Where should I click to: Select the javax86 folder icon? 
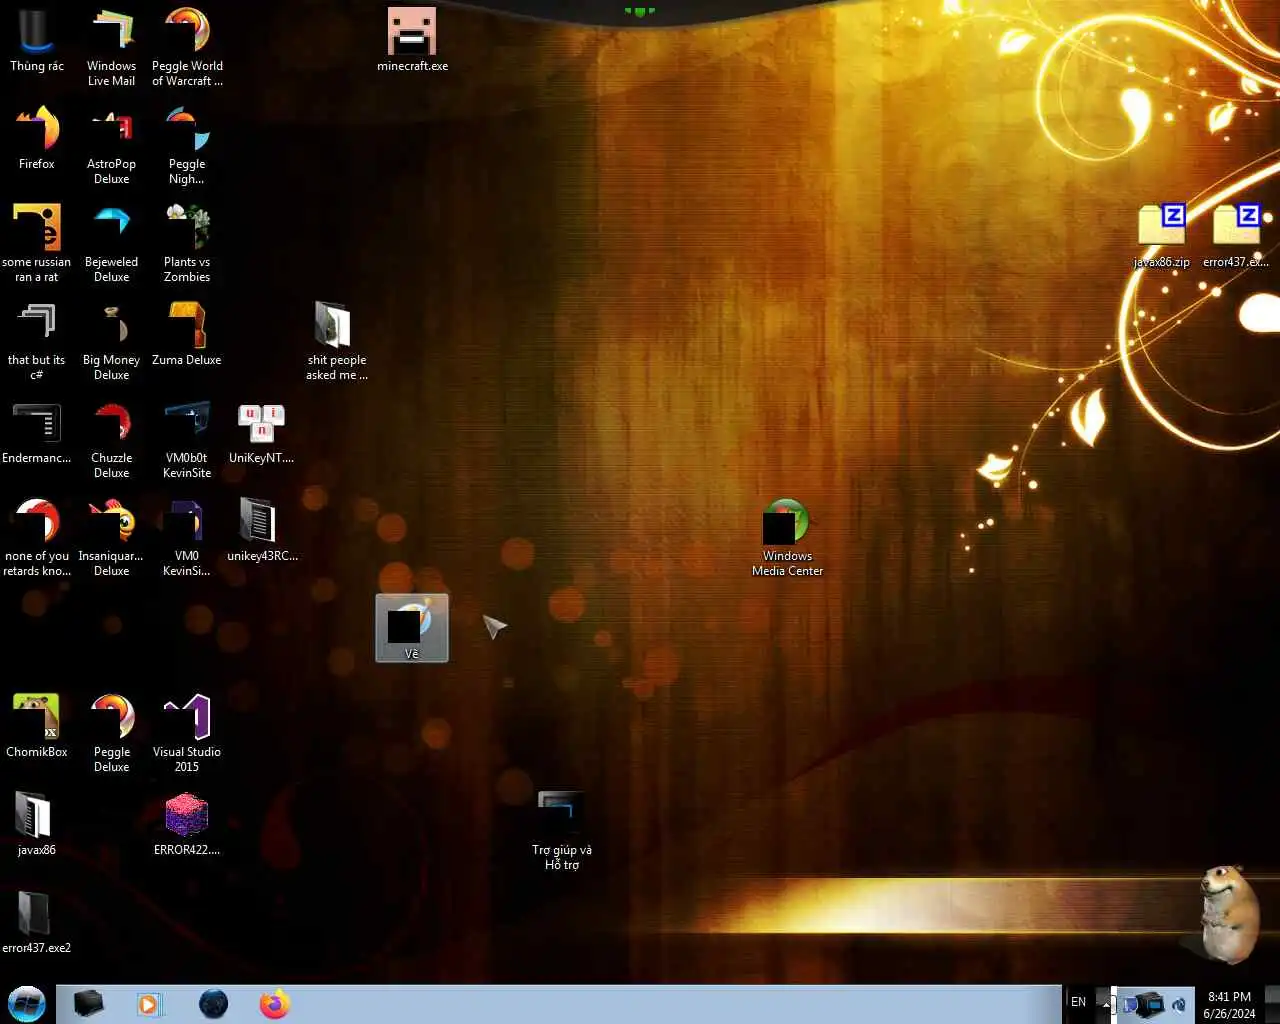[37, 824]
